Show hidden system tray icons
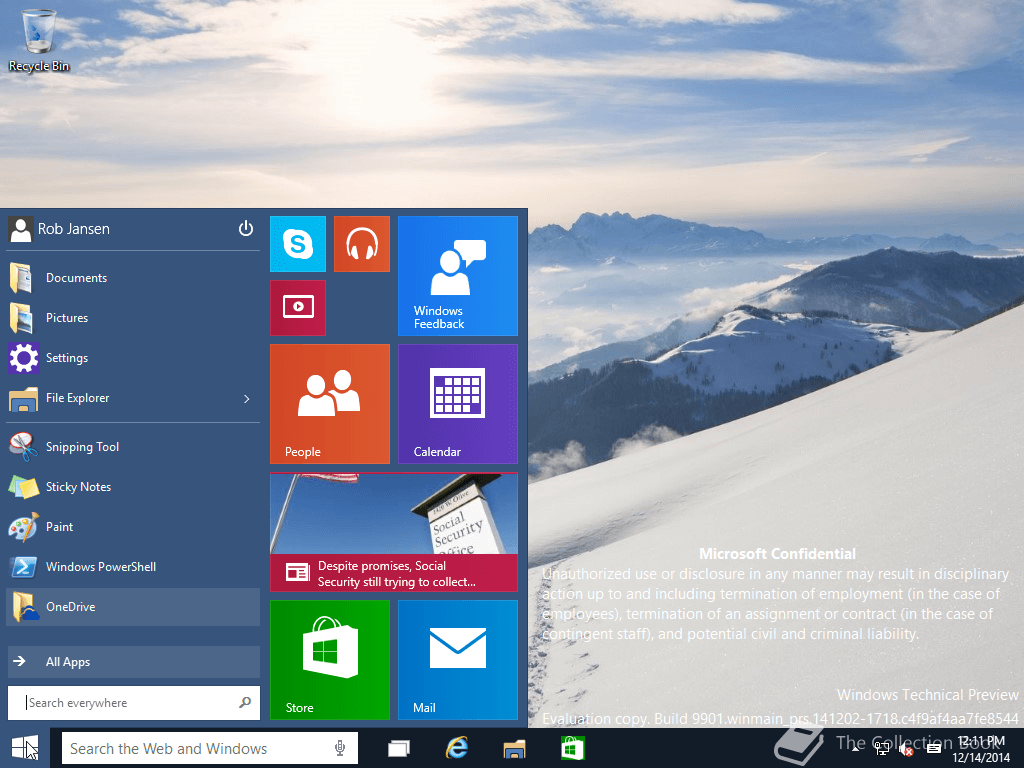This screenshot has width=1024, height=768. tap(855, 749)
